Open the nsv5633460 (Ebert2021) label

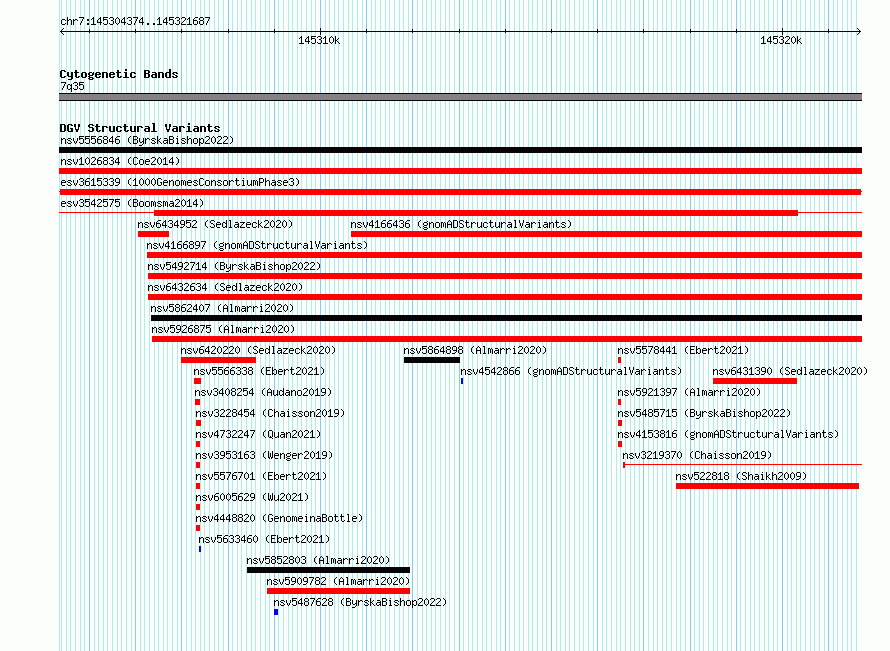pyautogui.click(x=264, y=539)
